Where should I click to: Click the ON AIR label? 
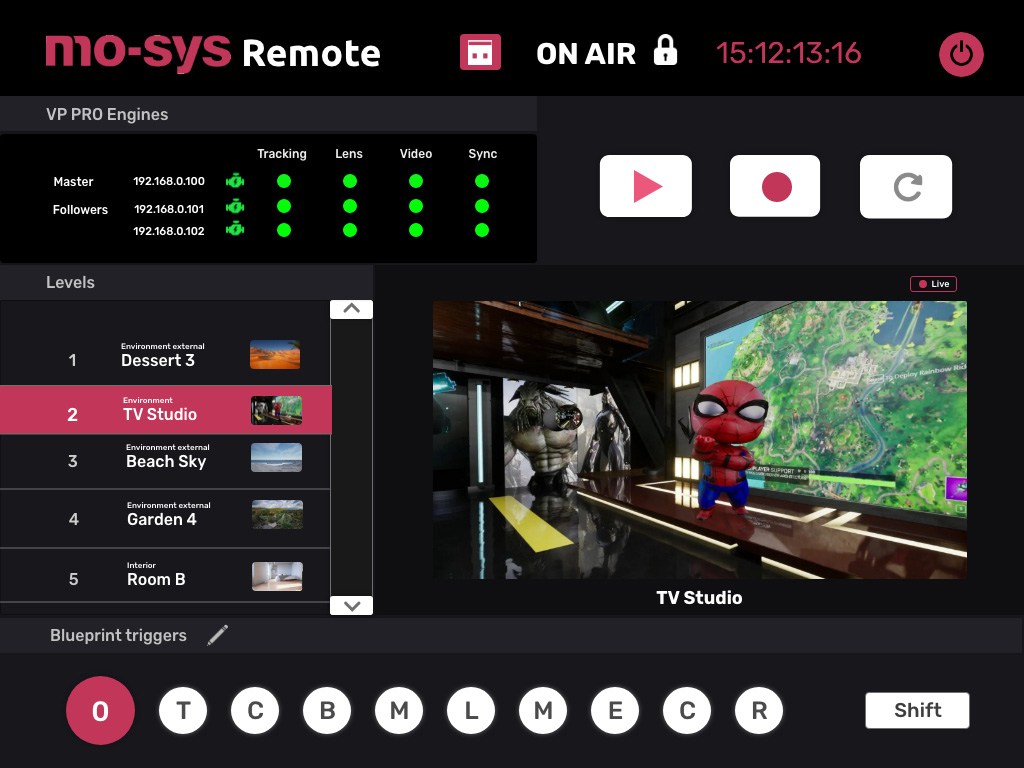(586, 54)
